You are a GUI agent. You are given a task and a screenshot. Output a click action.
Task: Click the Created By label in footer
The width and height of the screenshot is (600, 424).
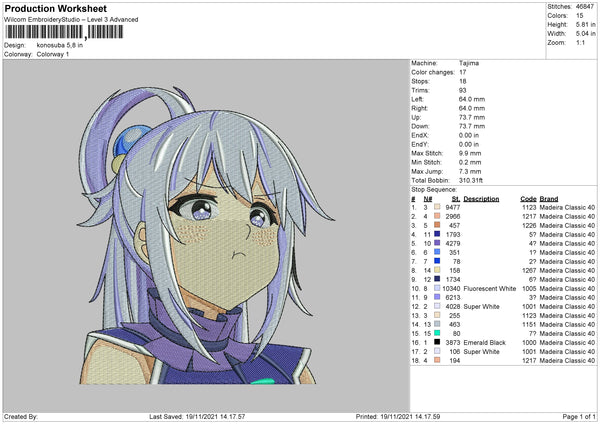coord(21,416)
